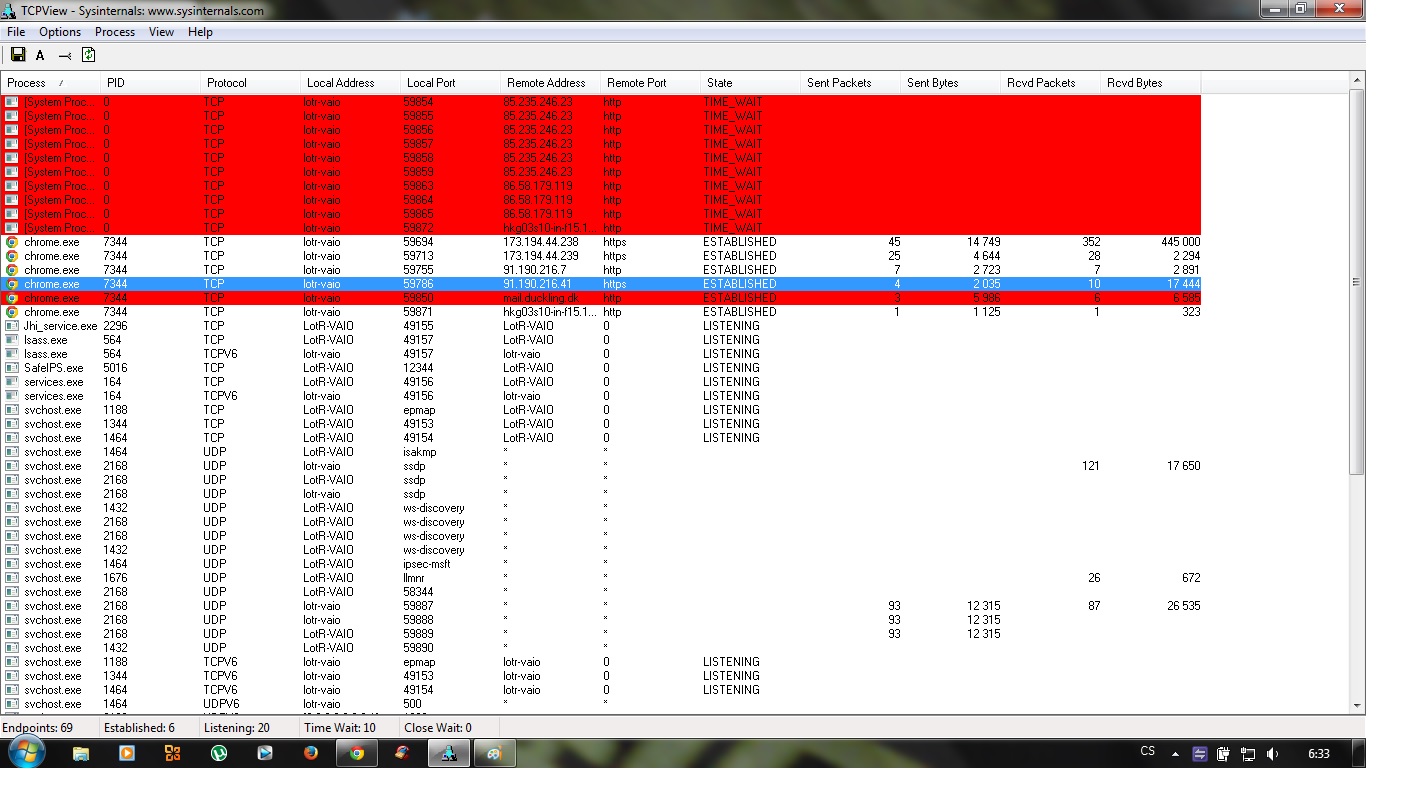Click the vertical scrollbar down arrow
Image resolution: width=1415 pixels, height=791 pixels.
click(1357, 705)
